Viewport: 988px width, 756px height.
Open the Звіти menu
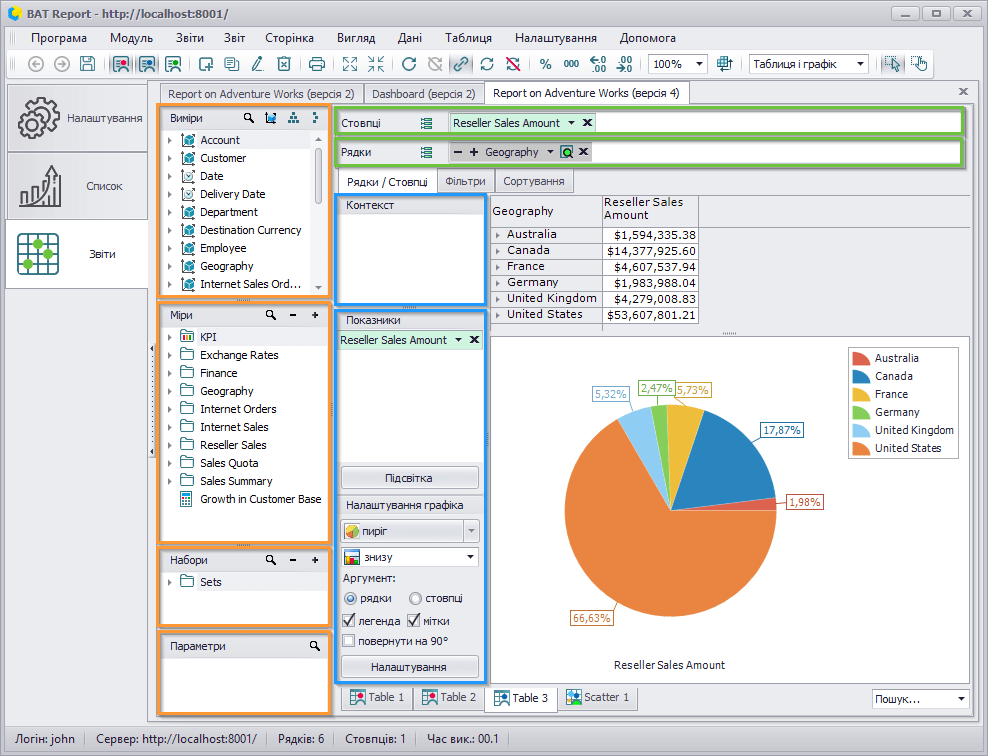(190, 38)
